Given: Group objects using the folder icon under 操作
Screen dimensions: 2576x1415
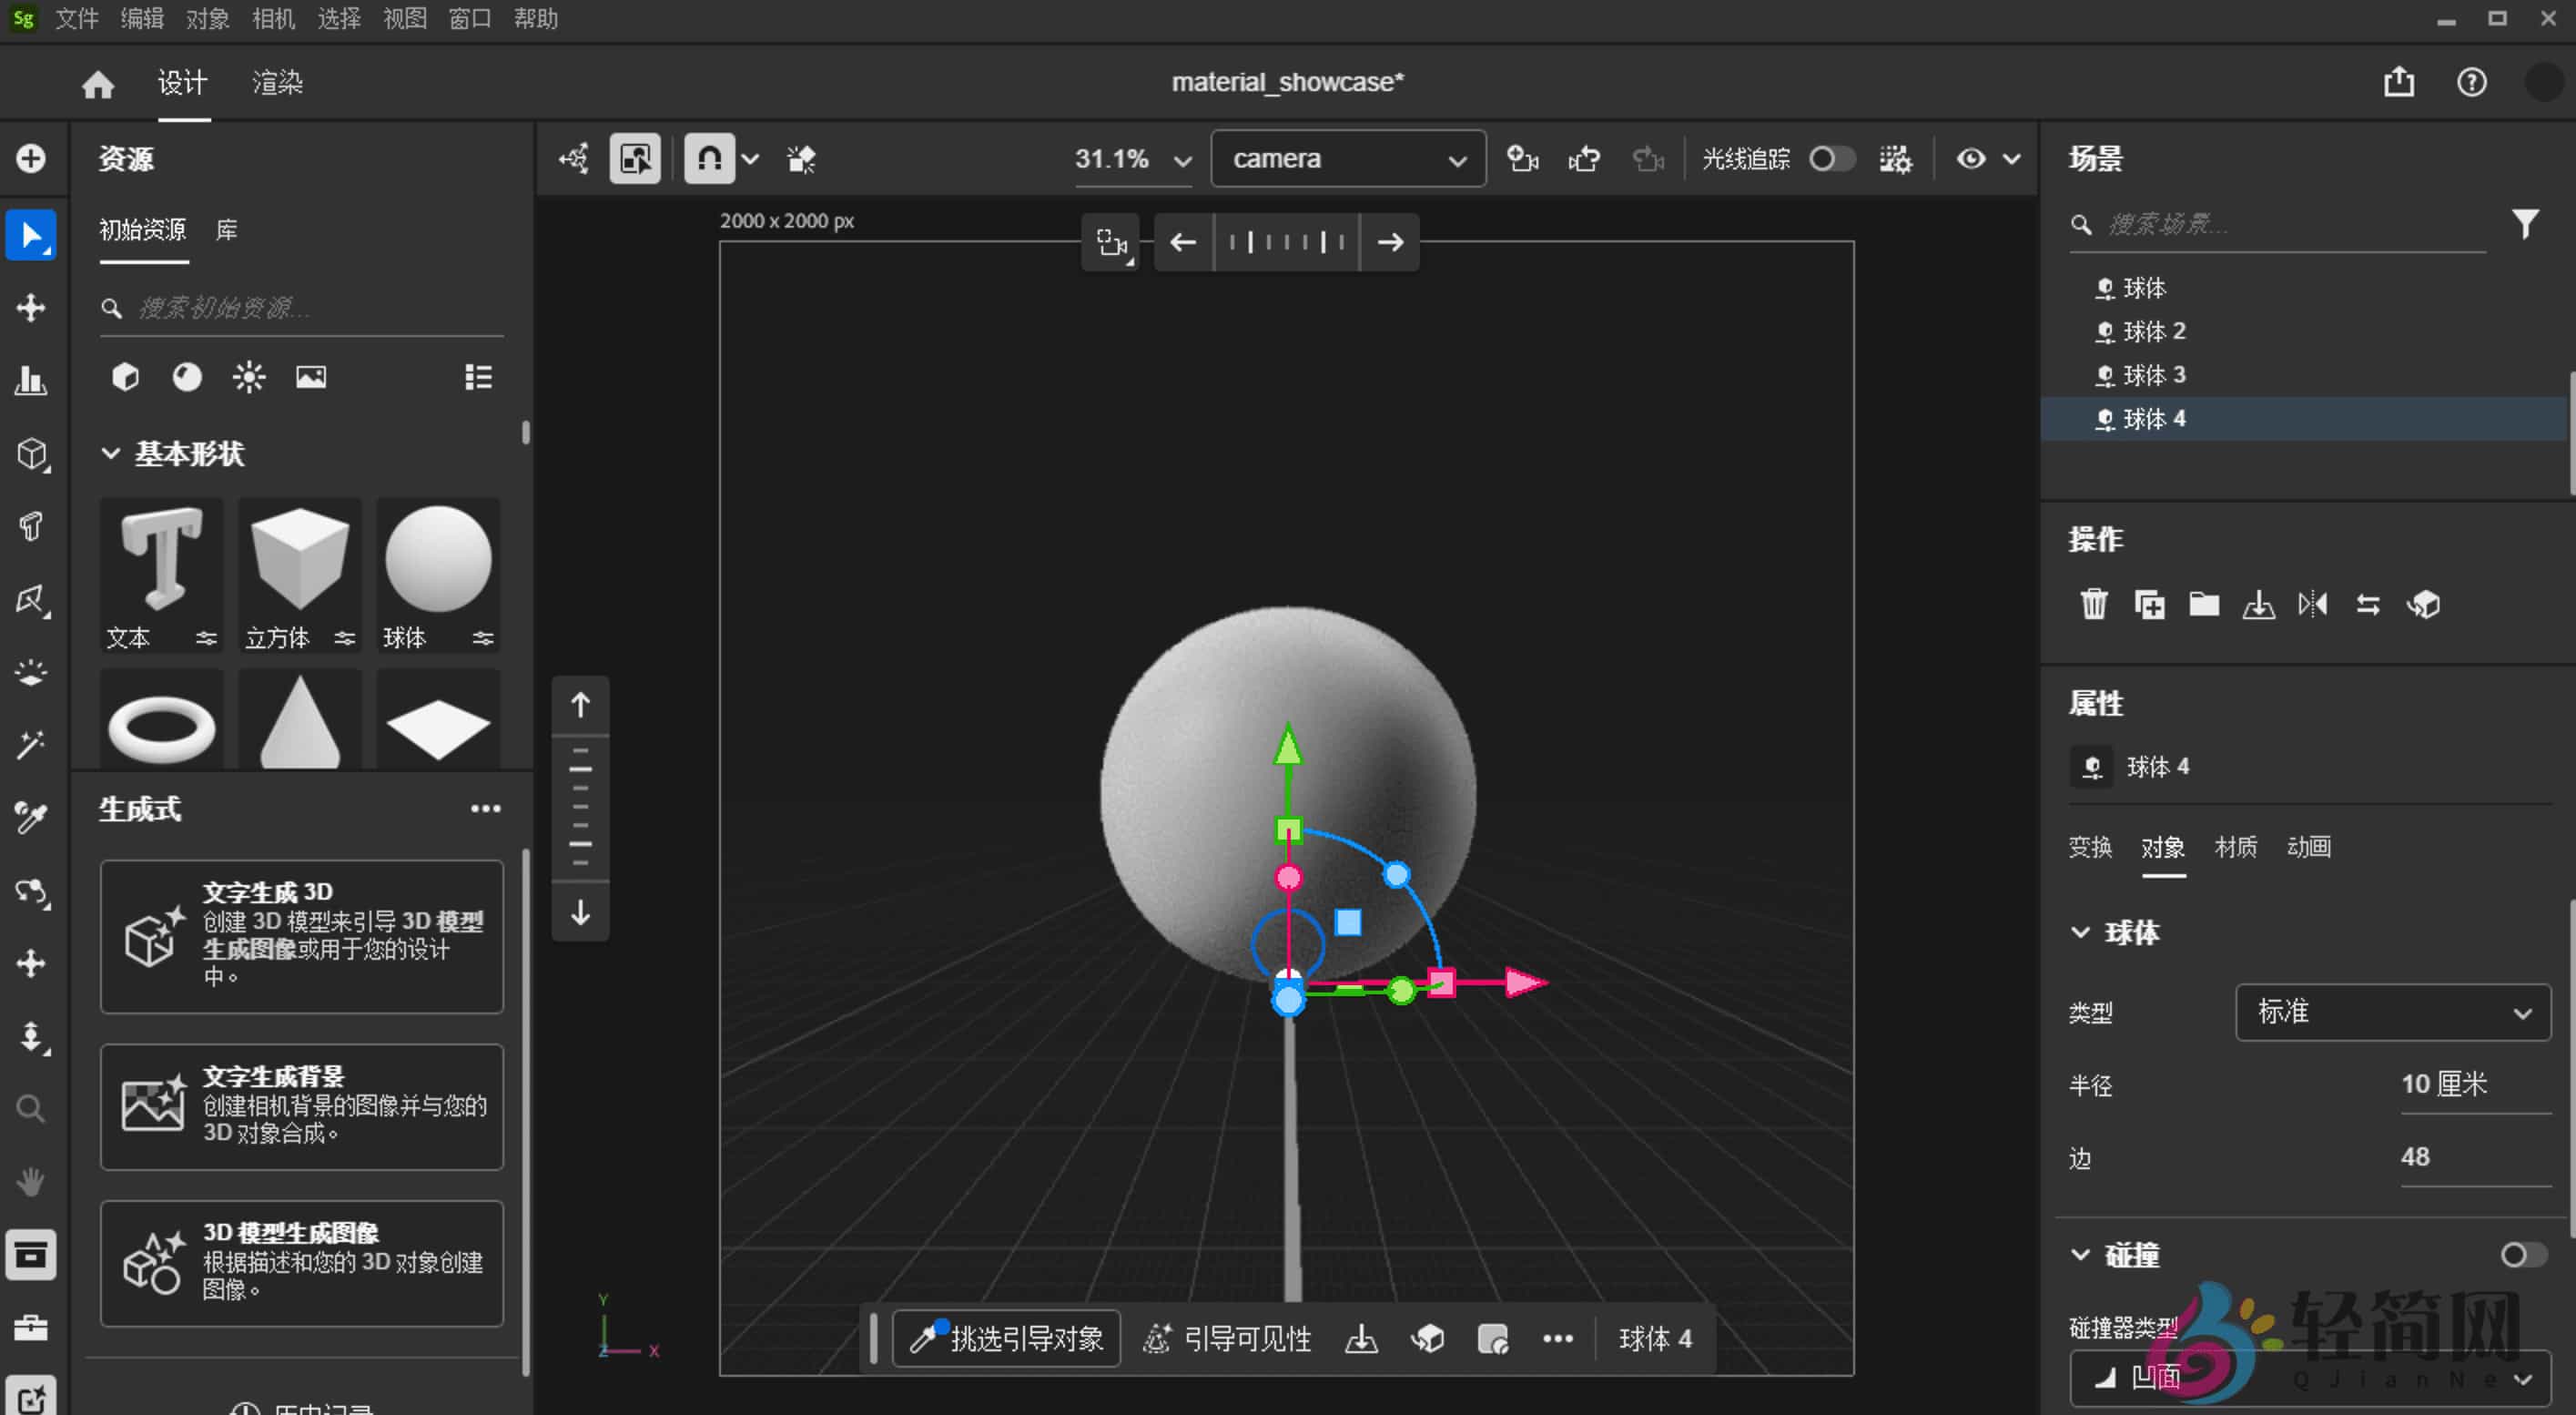Looking at the screenshot, I should tap(2204, 604).
